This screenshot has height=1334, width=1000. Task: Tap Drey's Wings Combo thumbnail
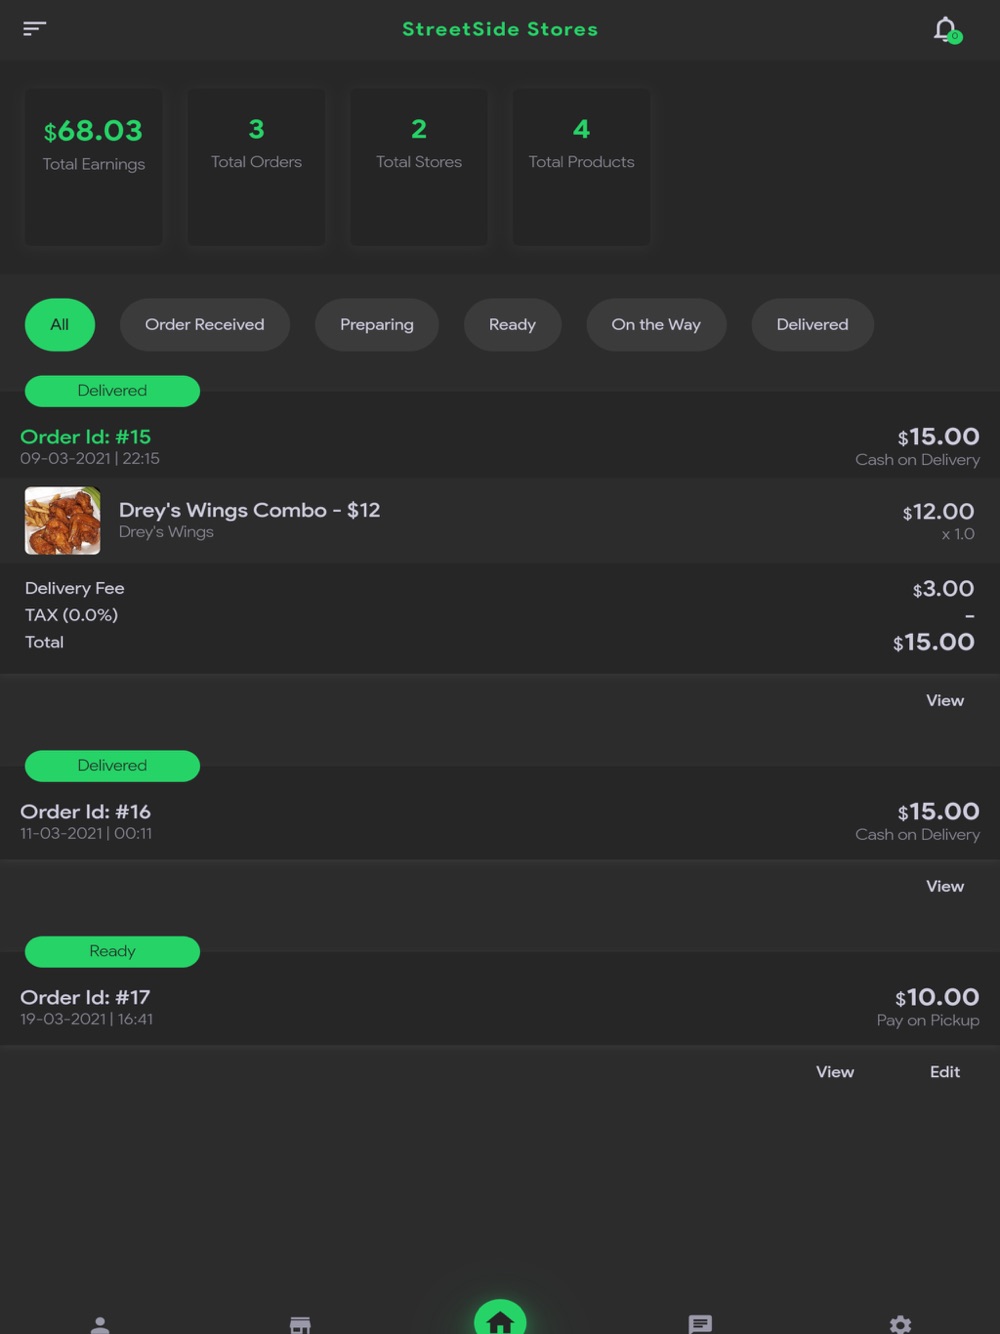click(62, 520)
